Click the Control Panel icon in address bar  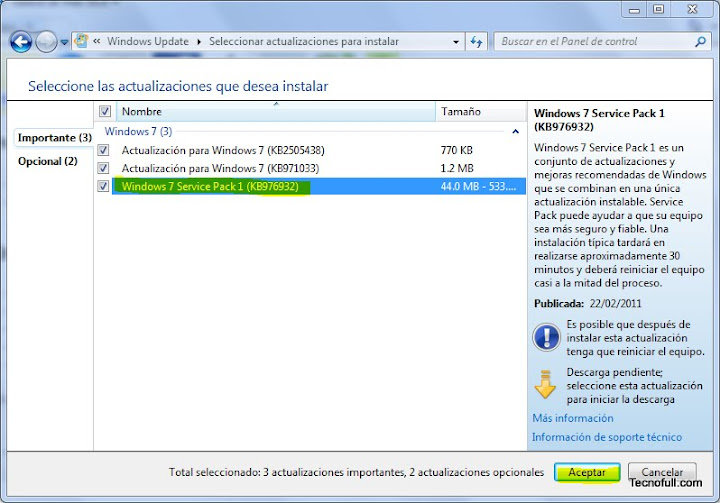(x=81, y=41)
